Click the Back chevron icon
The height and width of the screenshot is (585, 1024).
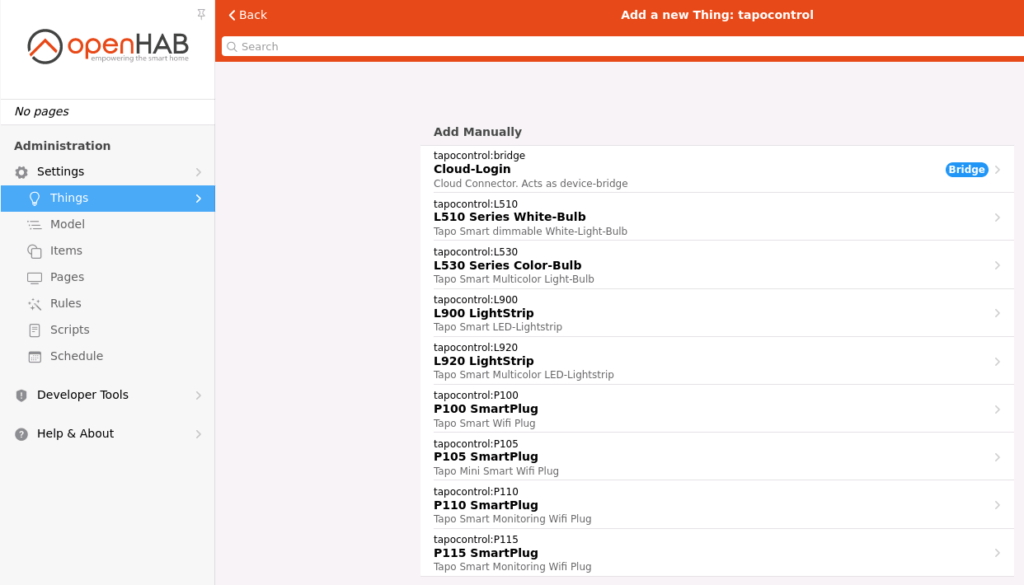click(x=232, y=15)
